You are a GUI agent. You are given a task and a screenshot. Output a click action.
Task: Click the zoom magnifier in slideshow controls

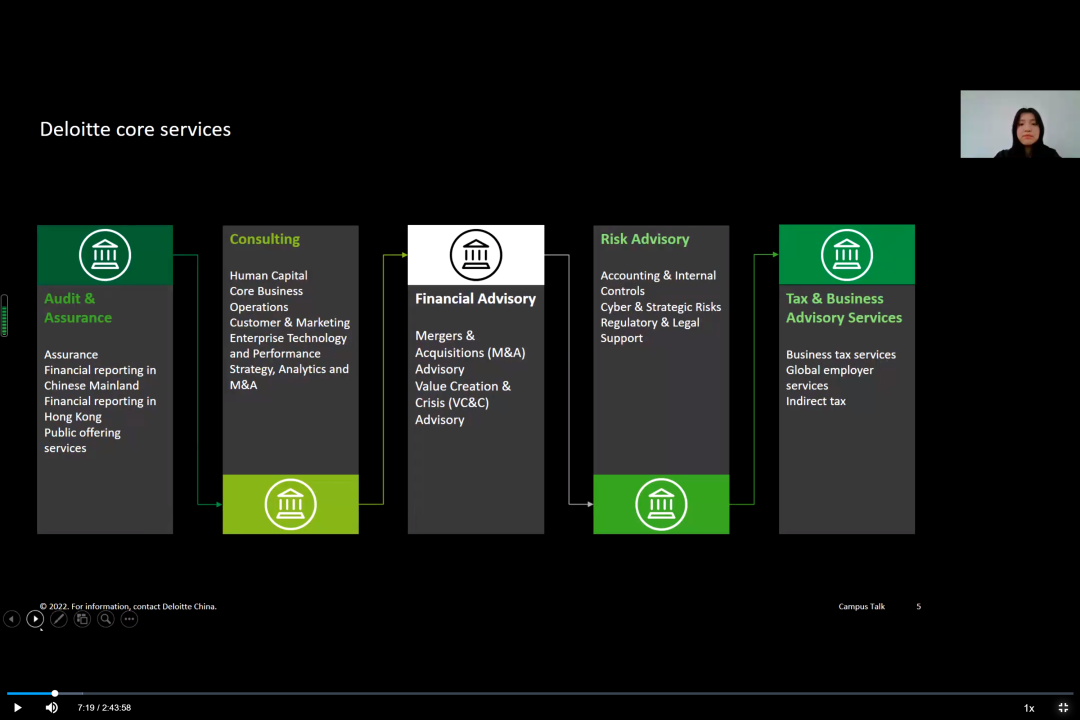(x=105, y=619)
